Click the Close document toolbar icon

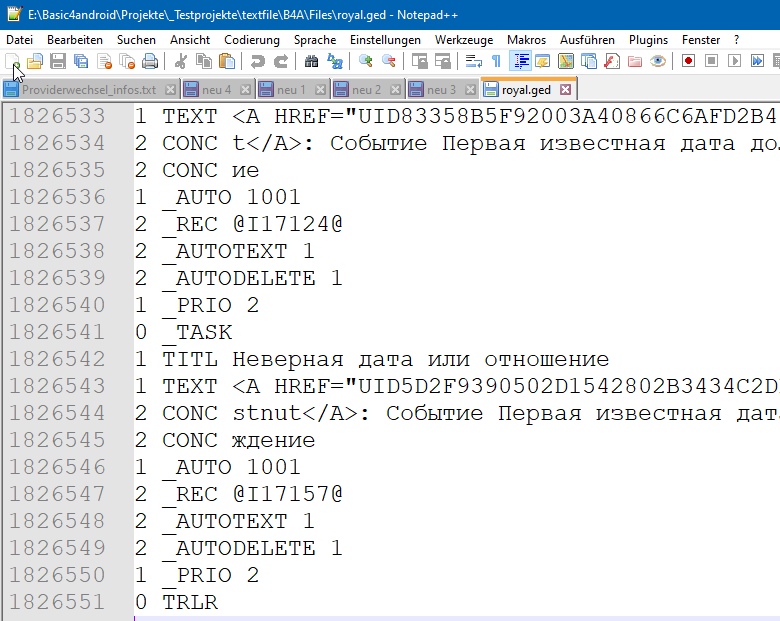pos(104,61)
